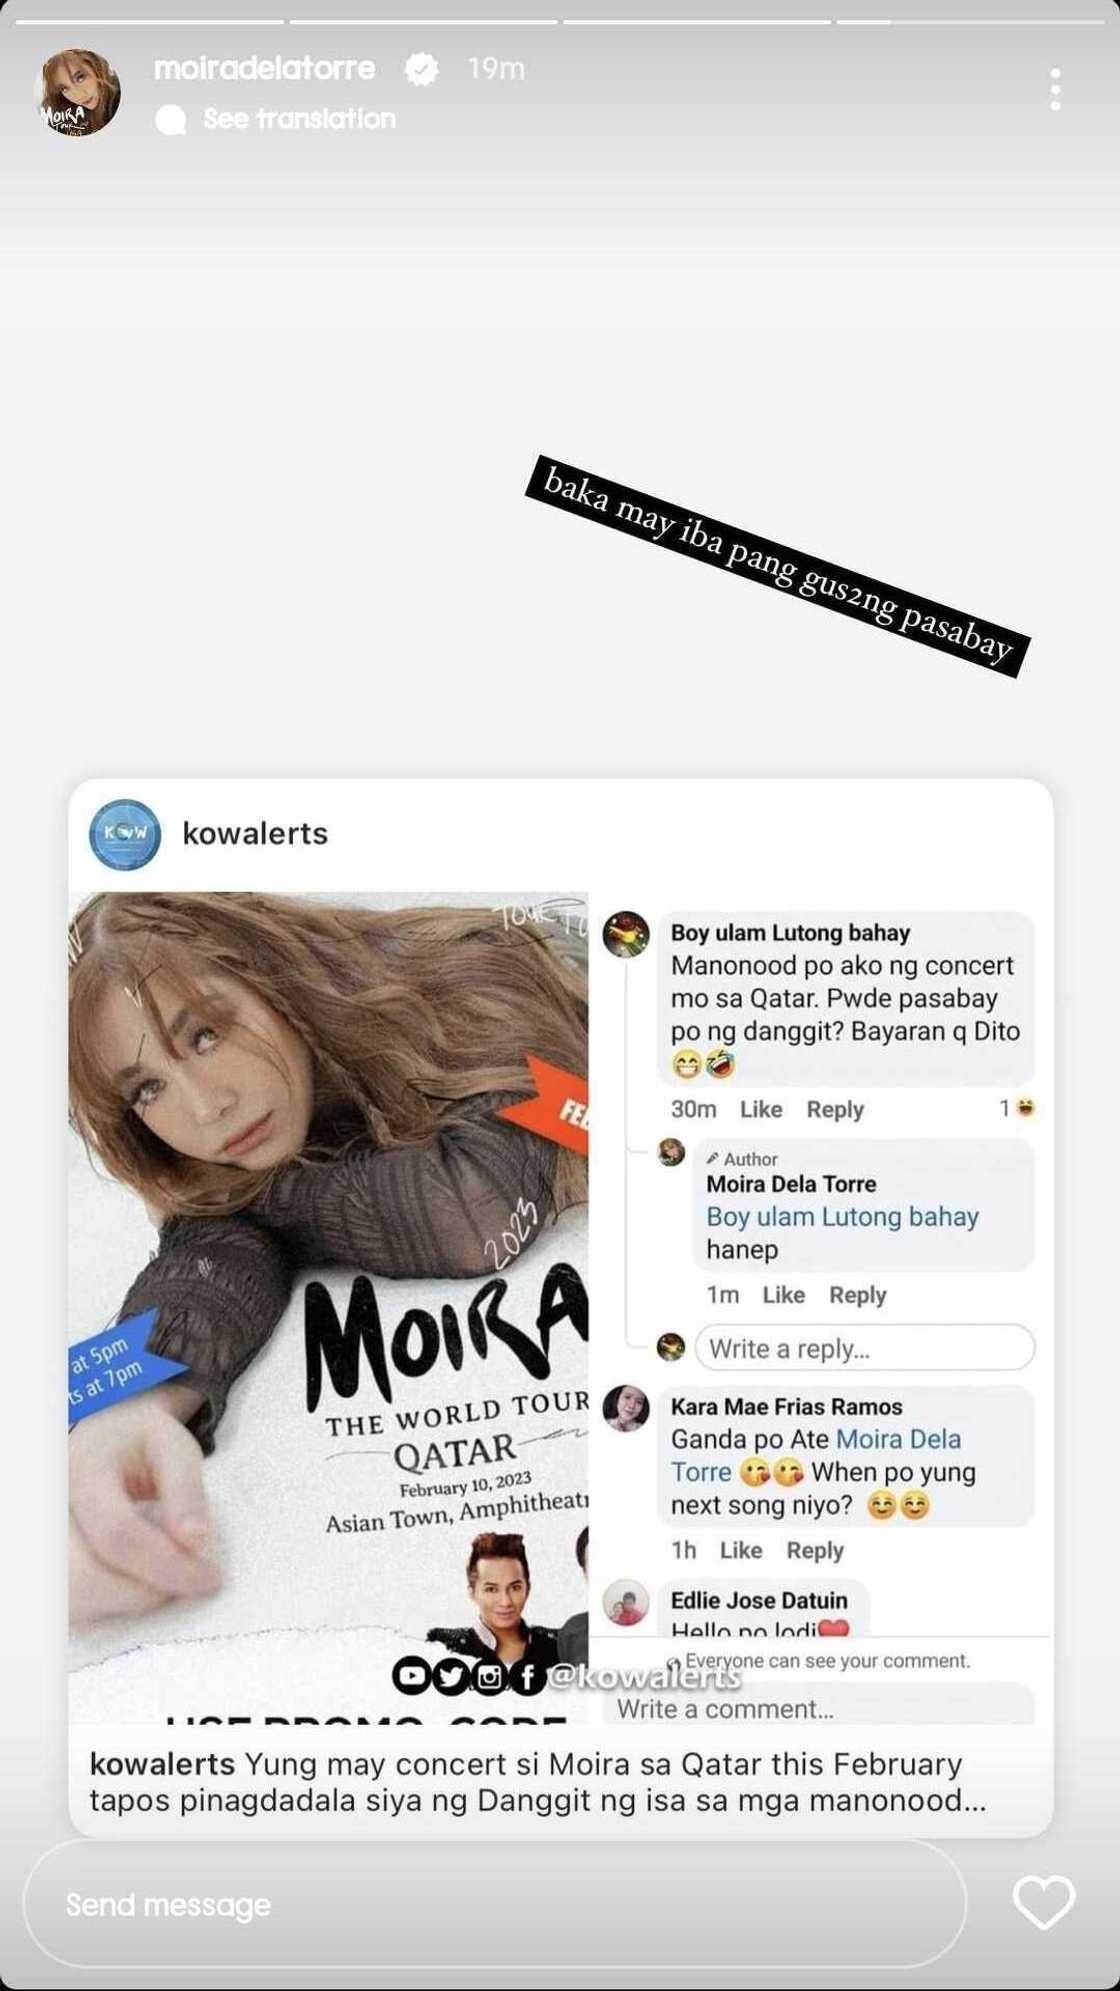Tap the heart icon to like story
Screen dimensions: 1120x1991
[x=1044, y=1902]
